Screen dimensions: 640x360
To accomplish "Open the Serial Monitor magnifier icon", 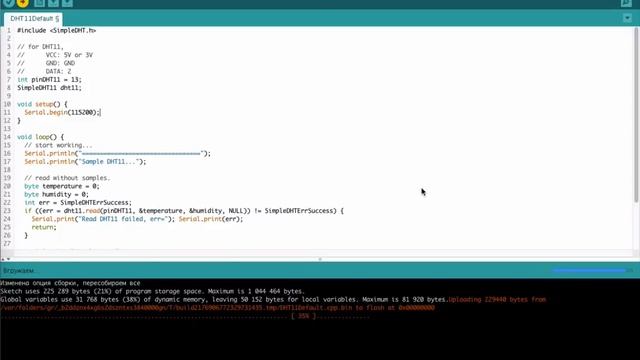I will 627,3.
